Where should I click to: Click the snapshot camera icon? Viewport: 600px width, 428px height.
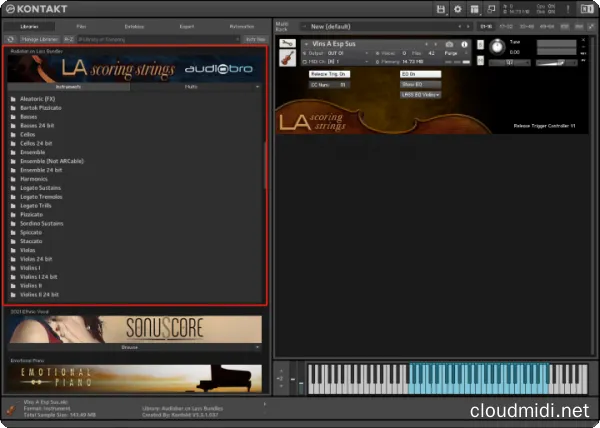[x=449, y=44]
